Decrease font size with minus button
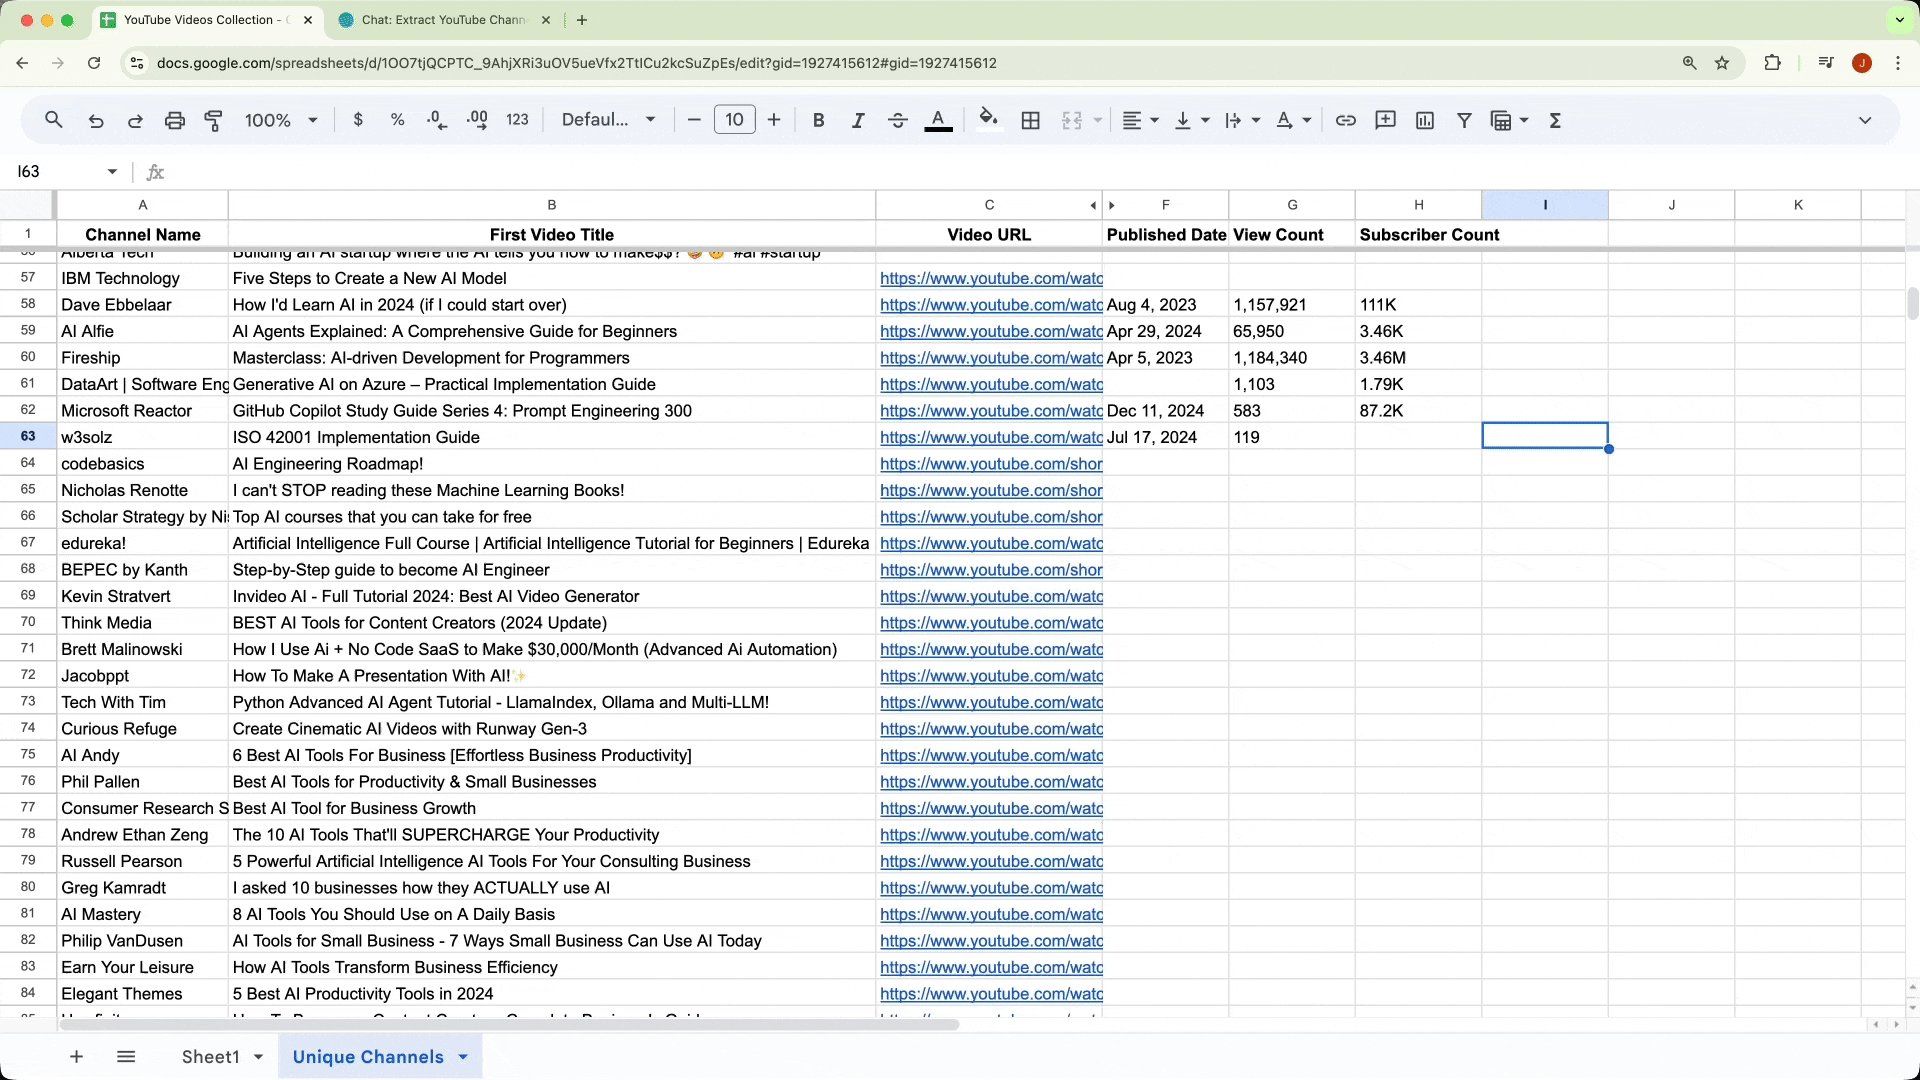This screenshot has width=1920, height=1080. coord(694,120)
